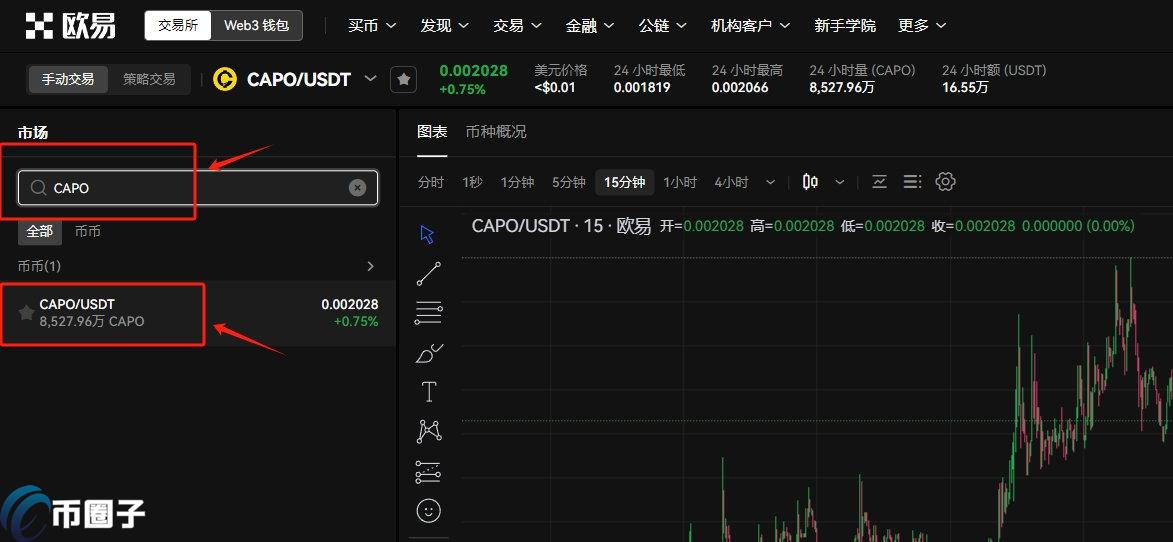This screenshot has height=542, width=1173.
Task: Click the 24 小时量 value 8,527.96万
Action: (842, 87)
